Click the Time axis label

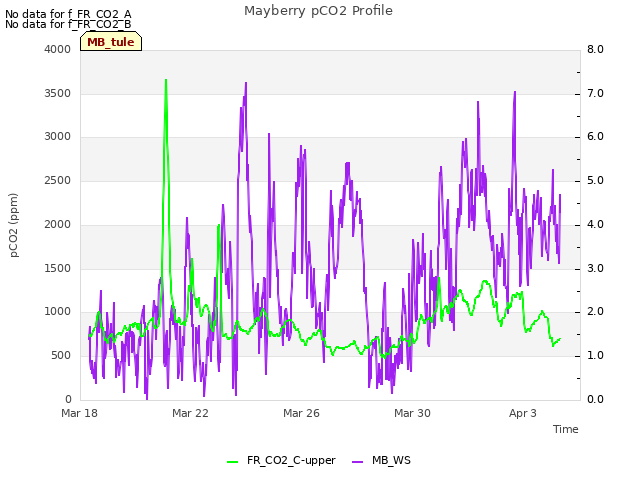(x=566, y=429)
